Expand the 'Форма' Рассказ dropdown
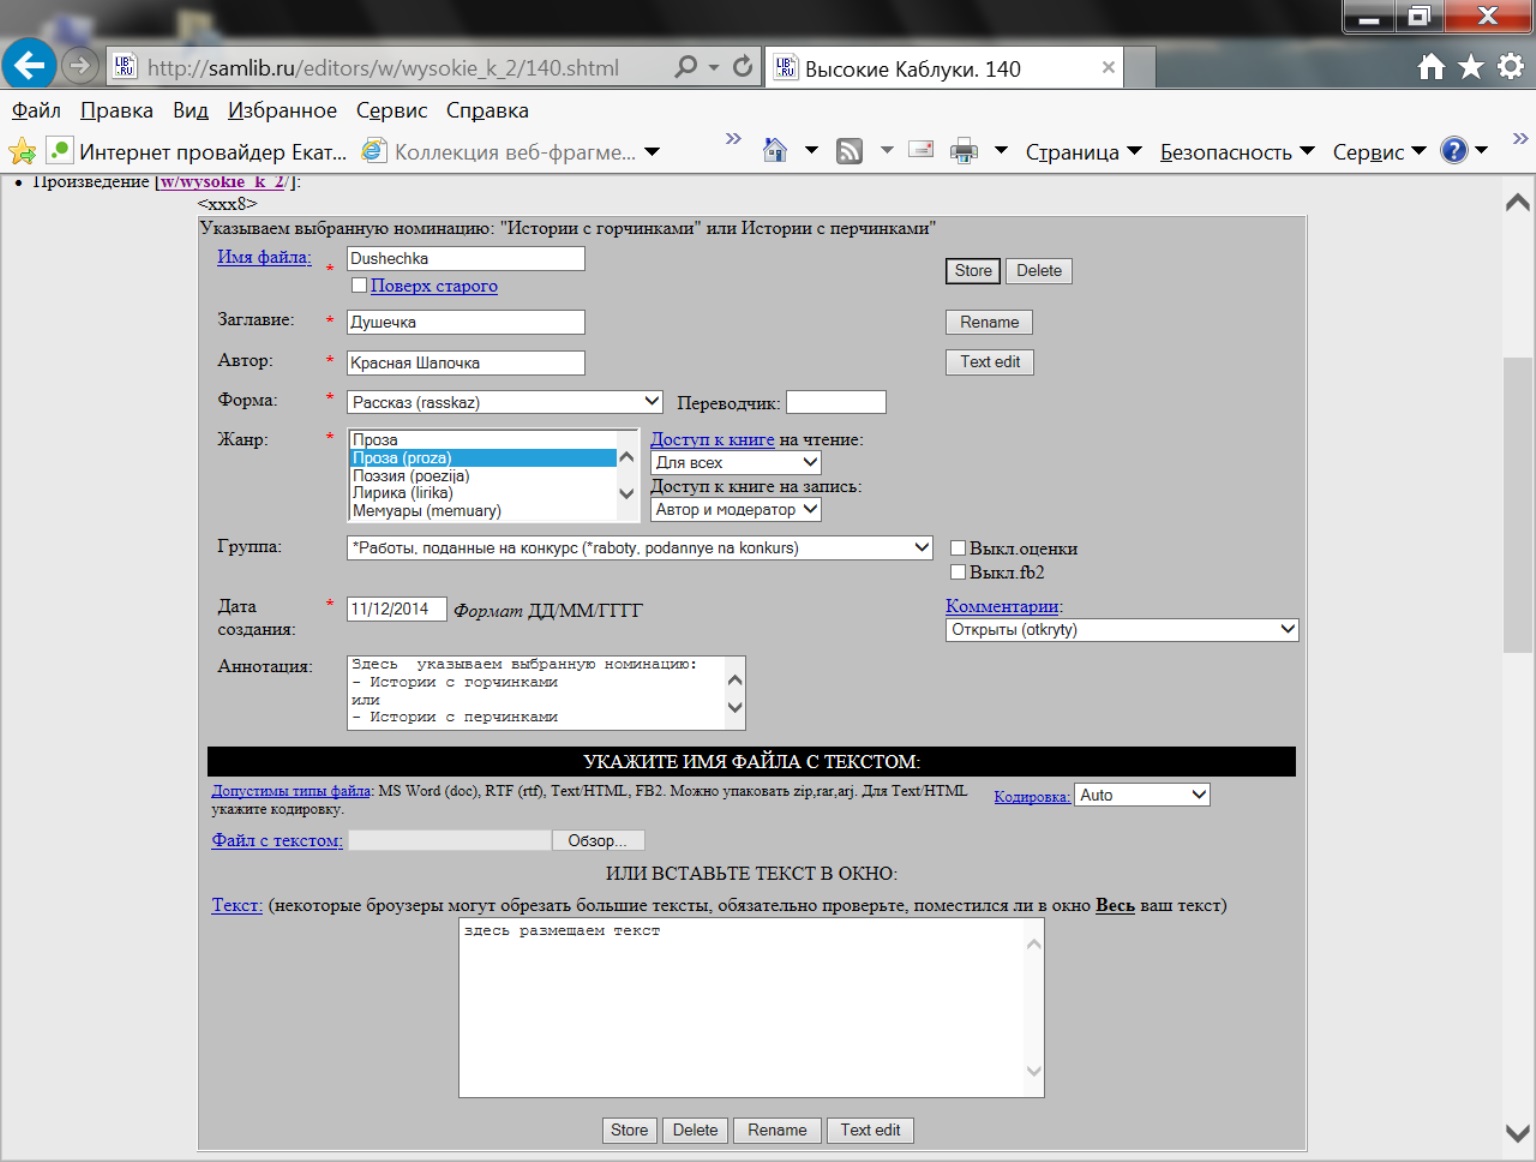1536x1162 pixels. (504, 402)
